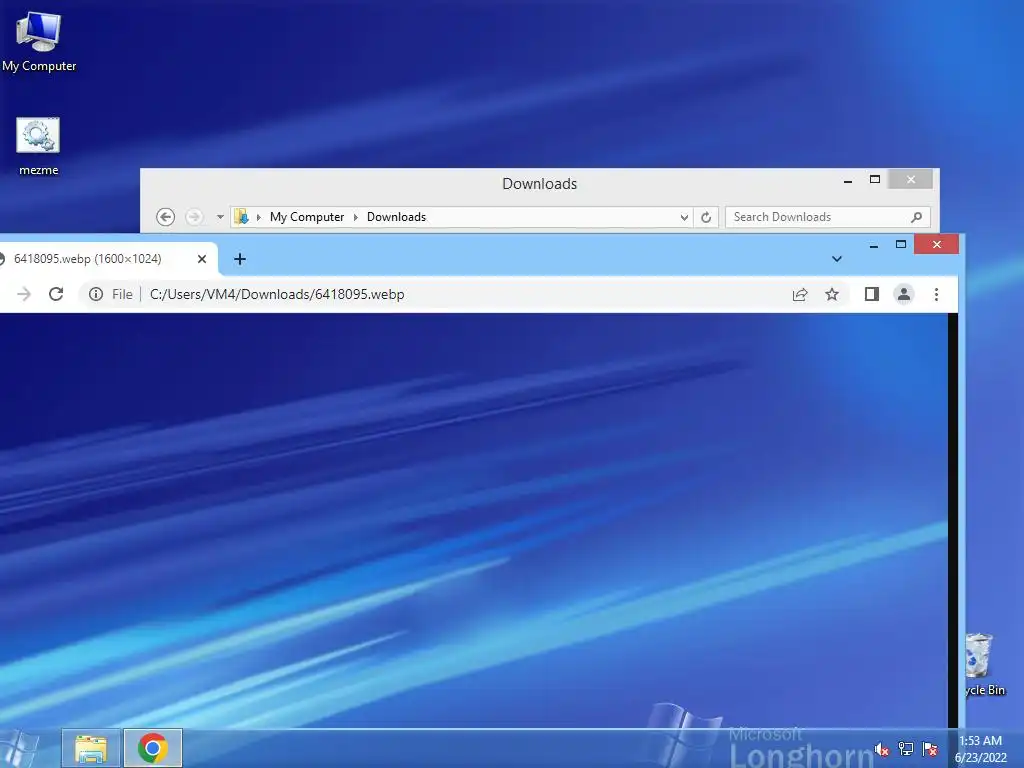
Task: Close the 6418095.webp tab
Action: 202,259
